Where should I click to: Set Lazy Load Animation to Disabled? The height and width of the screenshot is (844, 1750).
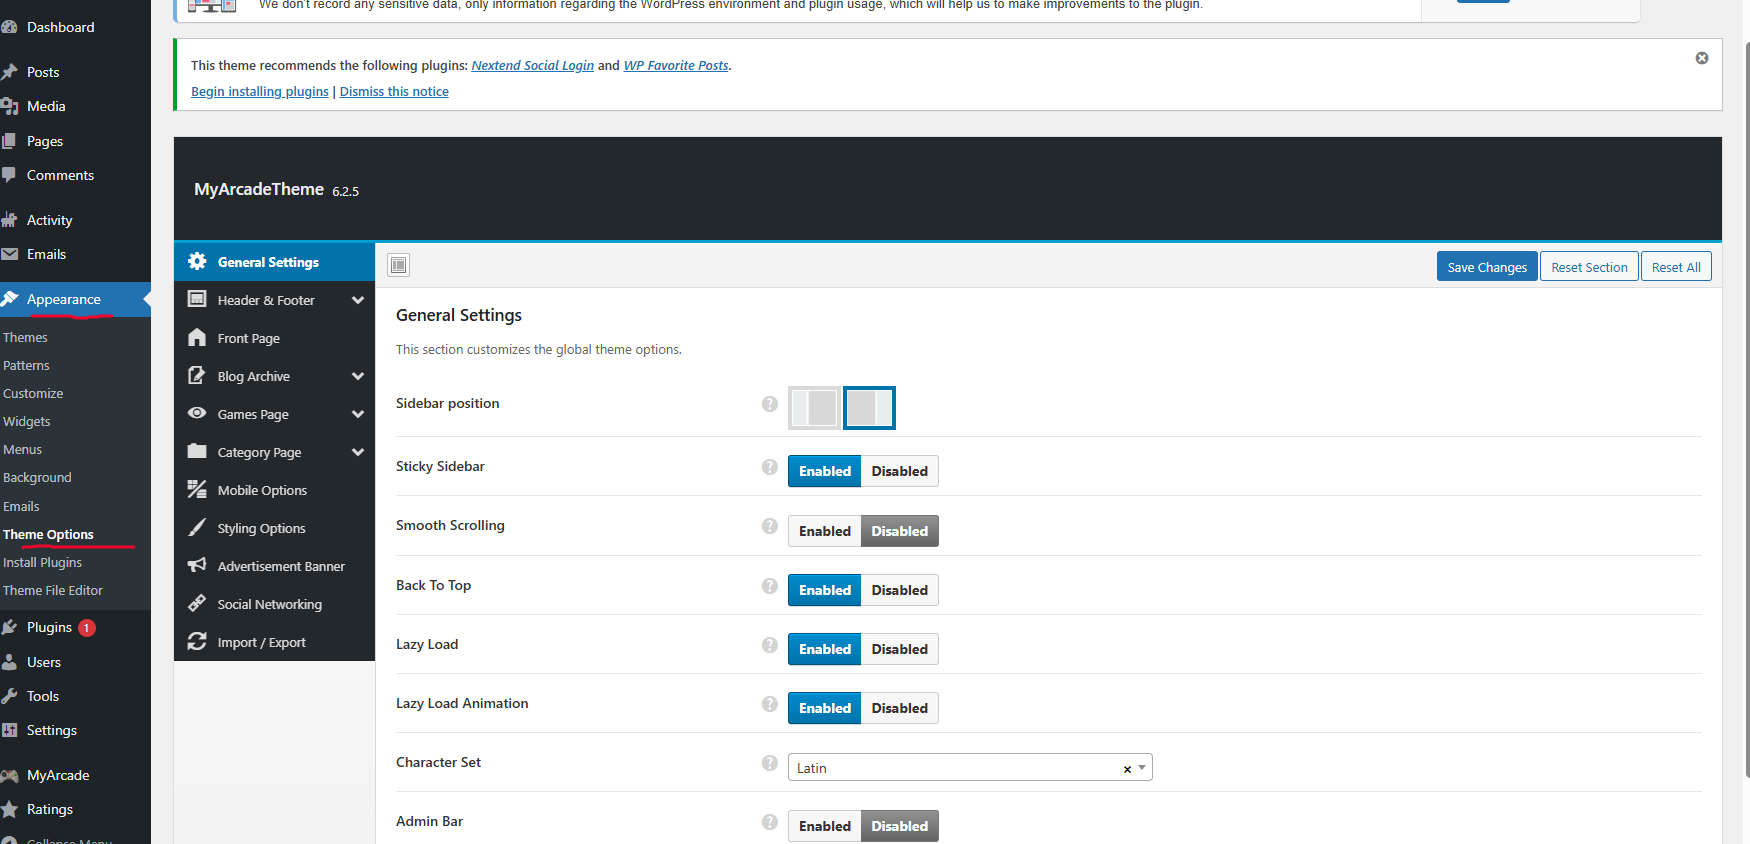click(x=900, y=708)
